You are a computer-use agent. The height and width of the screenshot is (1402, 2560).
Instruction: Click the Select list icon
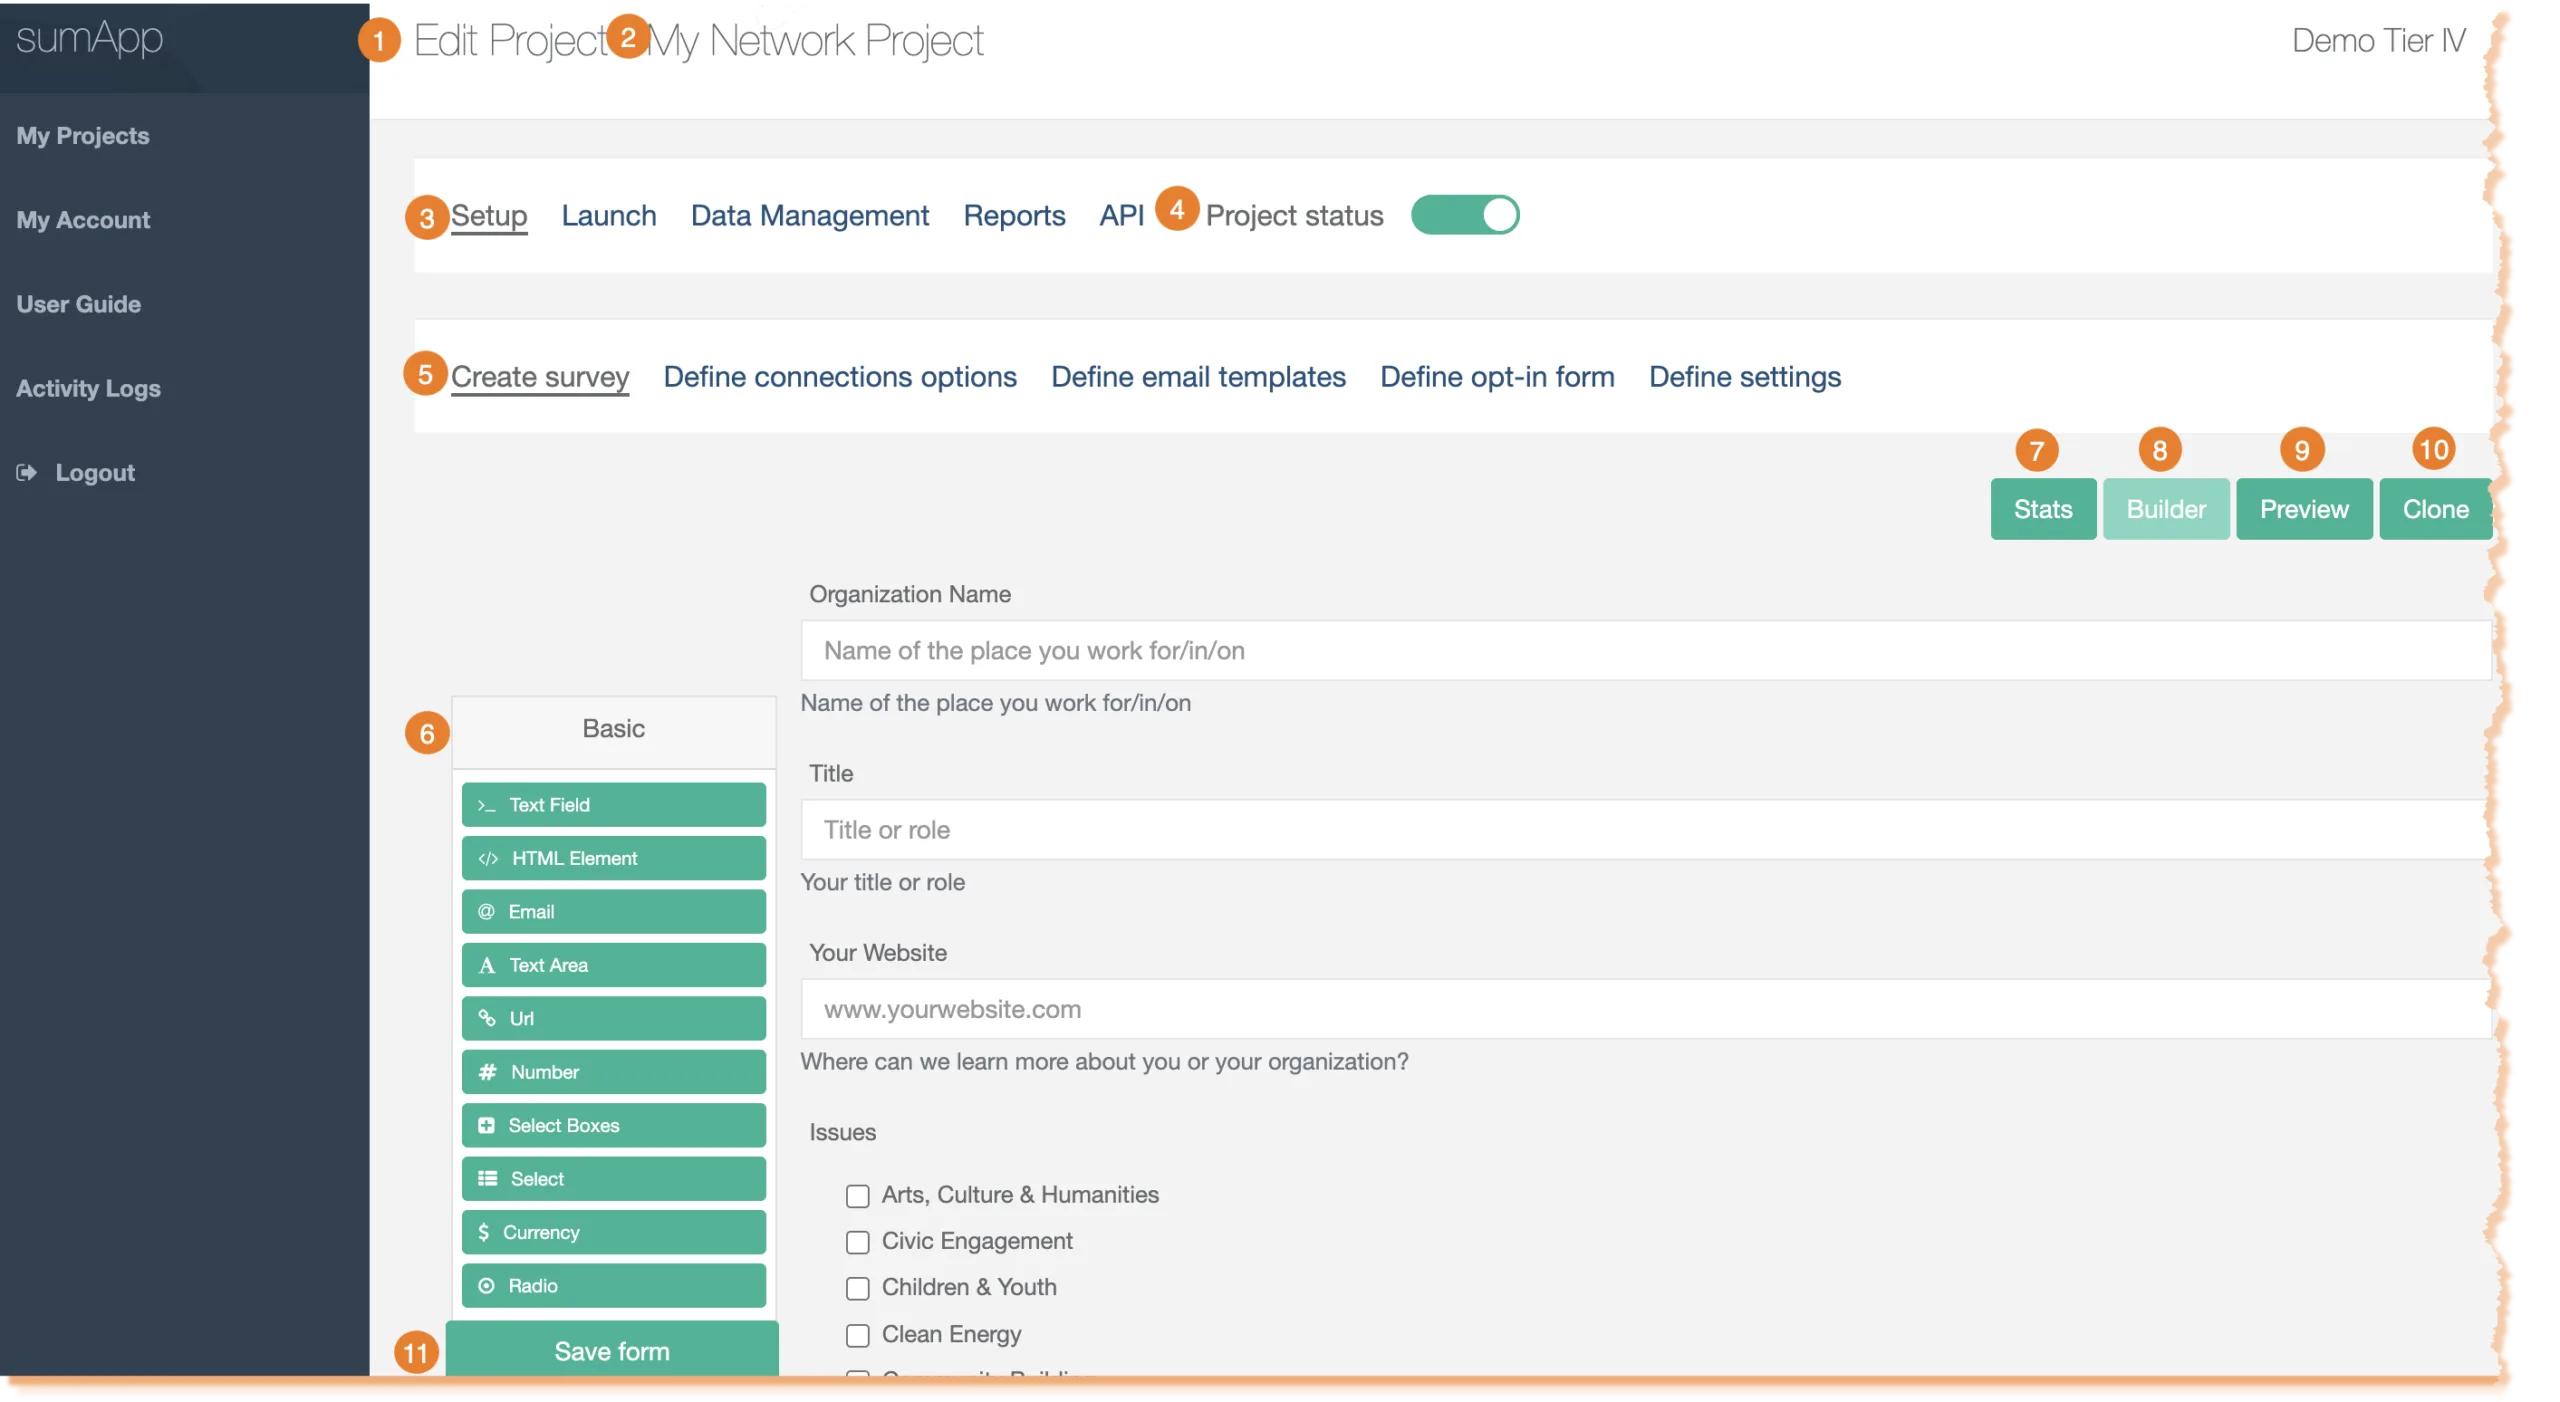(487, 1179)
